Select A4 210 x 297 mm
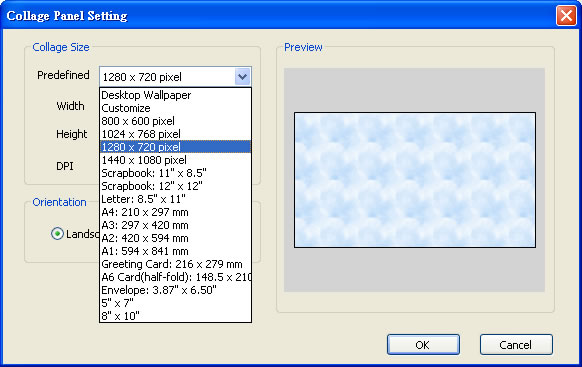The width and height of the screenshot is (582, 367). (x=175, y=212)
